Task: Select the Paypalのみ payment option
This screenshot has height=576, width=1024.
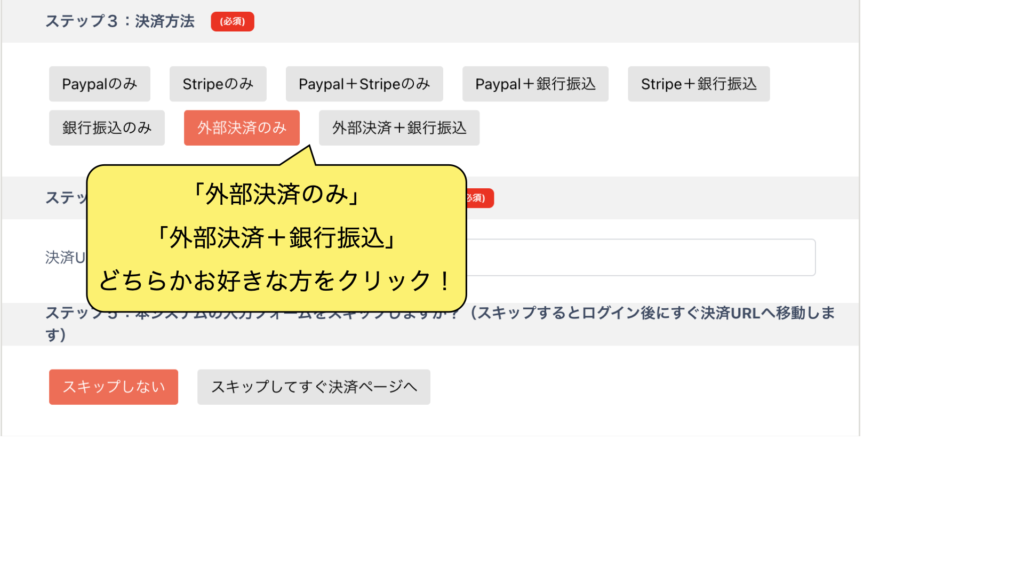Action: 99,84
